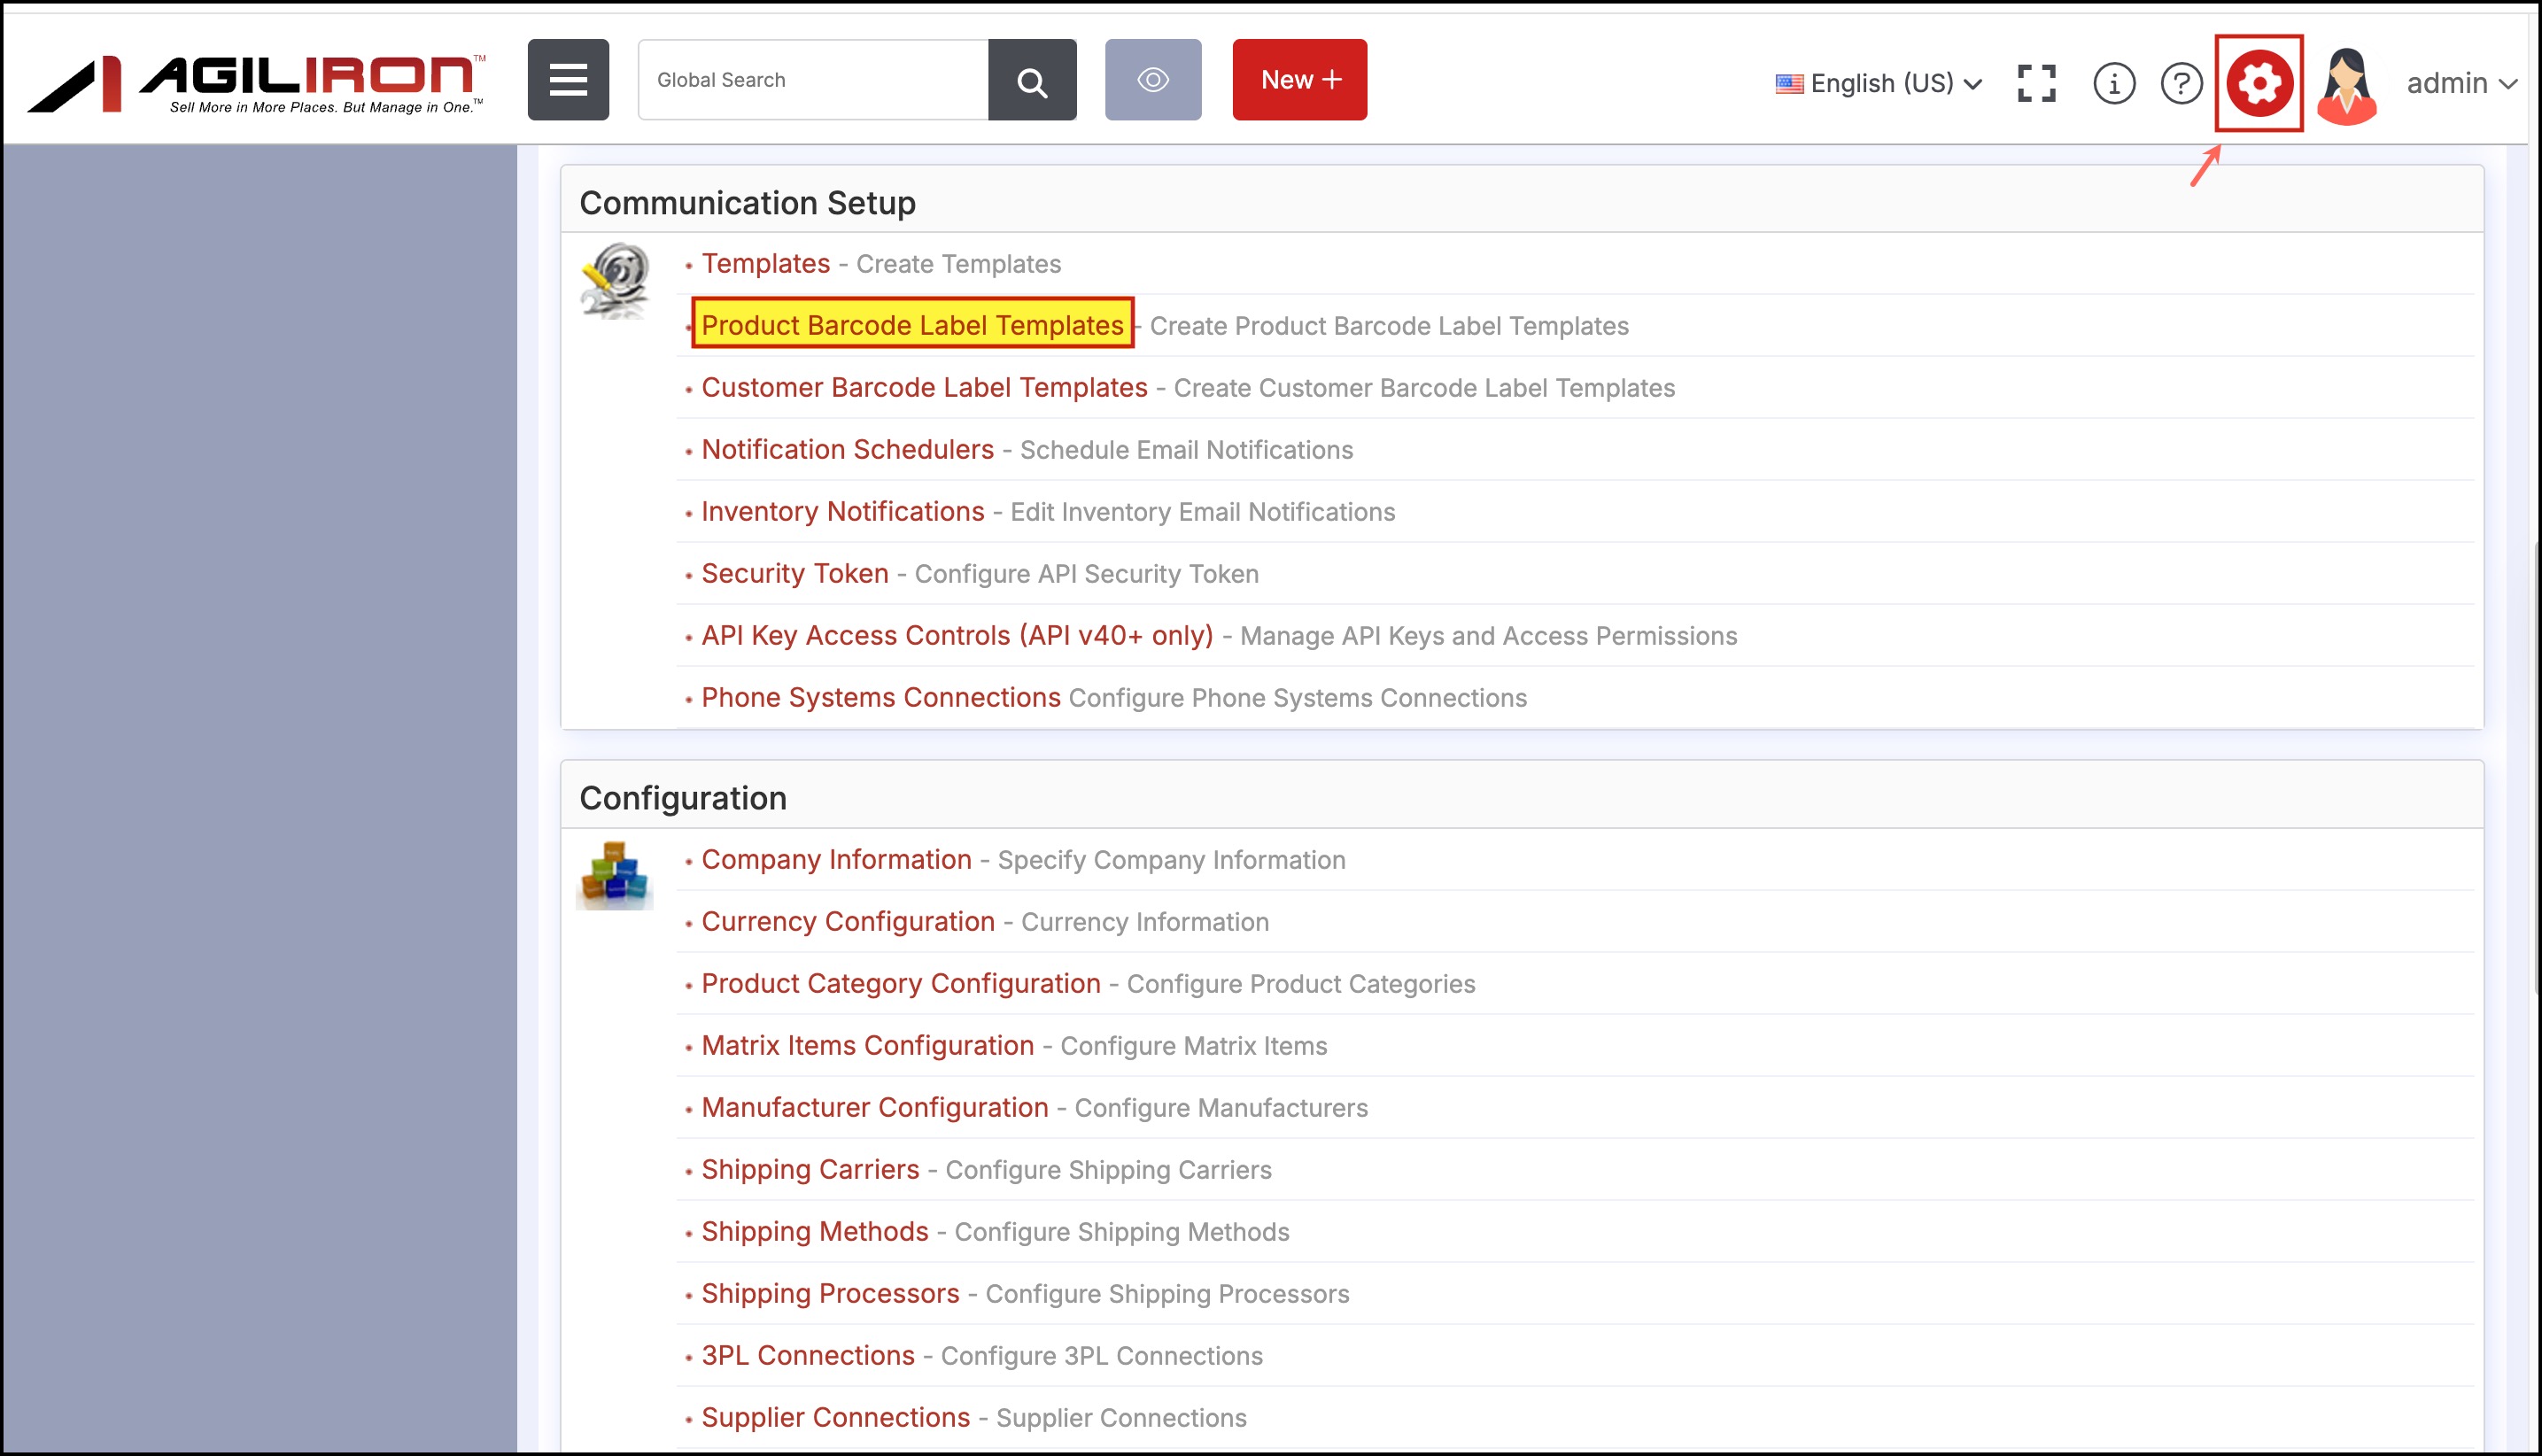Click the red settings gear icon
2542x1456 pixels.
click(2258, 83)
